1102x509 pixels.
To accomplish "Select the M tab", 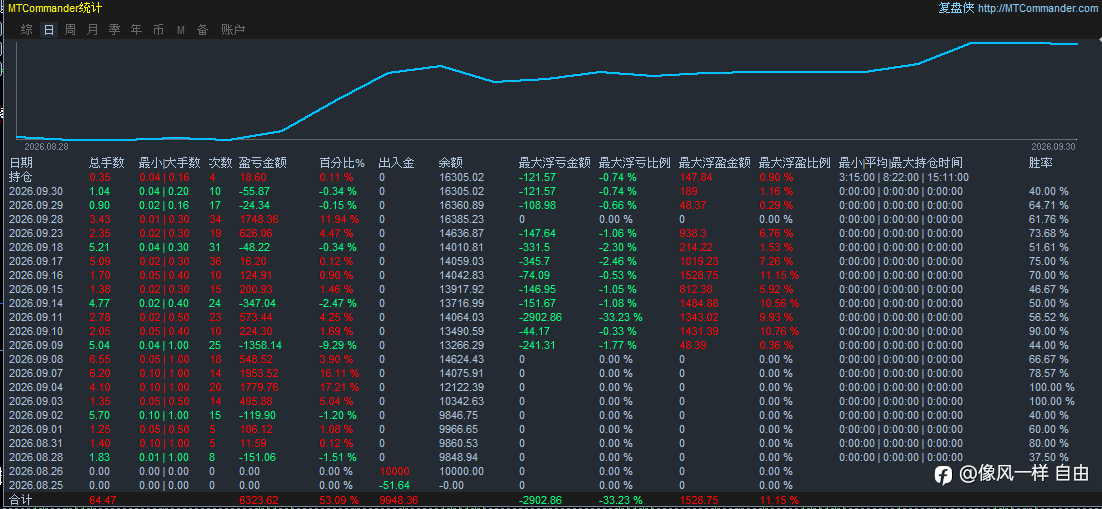I will tap(181, 30).
